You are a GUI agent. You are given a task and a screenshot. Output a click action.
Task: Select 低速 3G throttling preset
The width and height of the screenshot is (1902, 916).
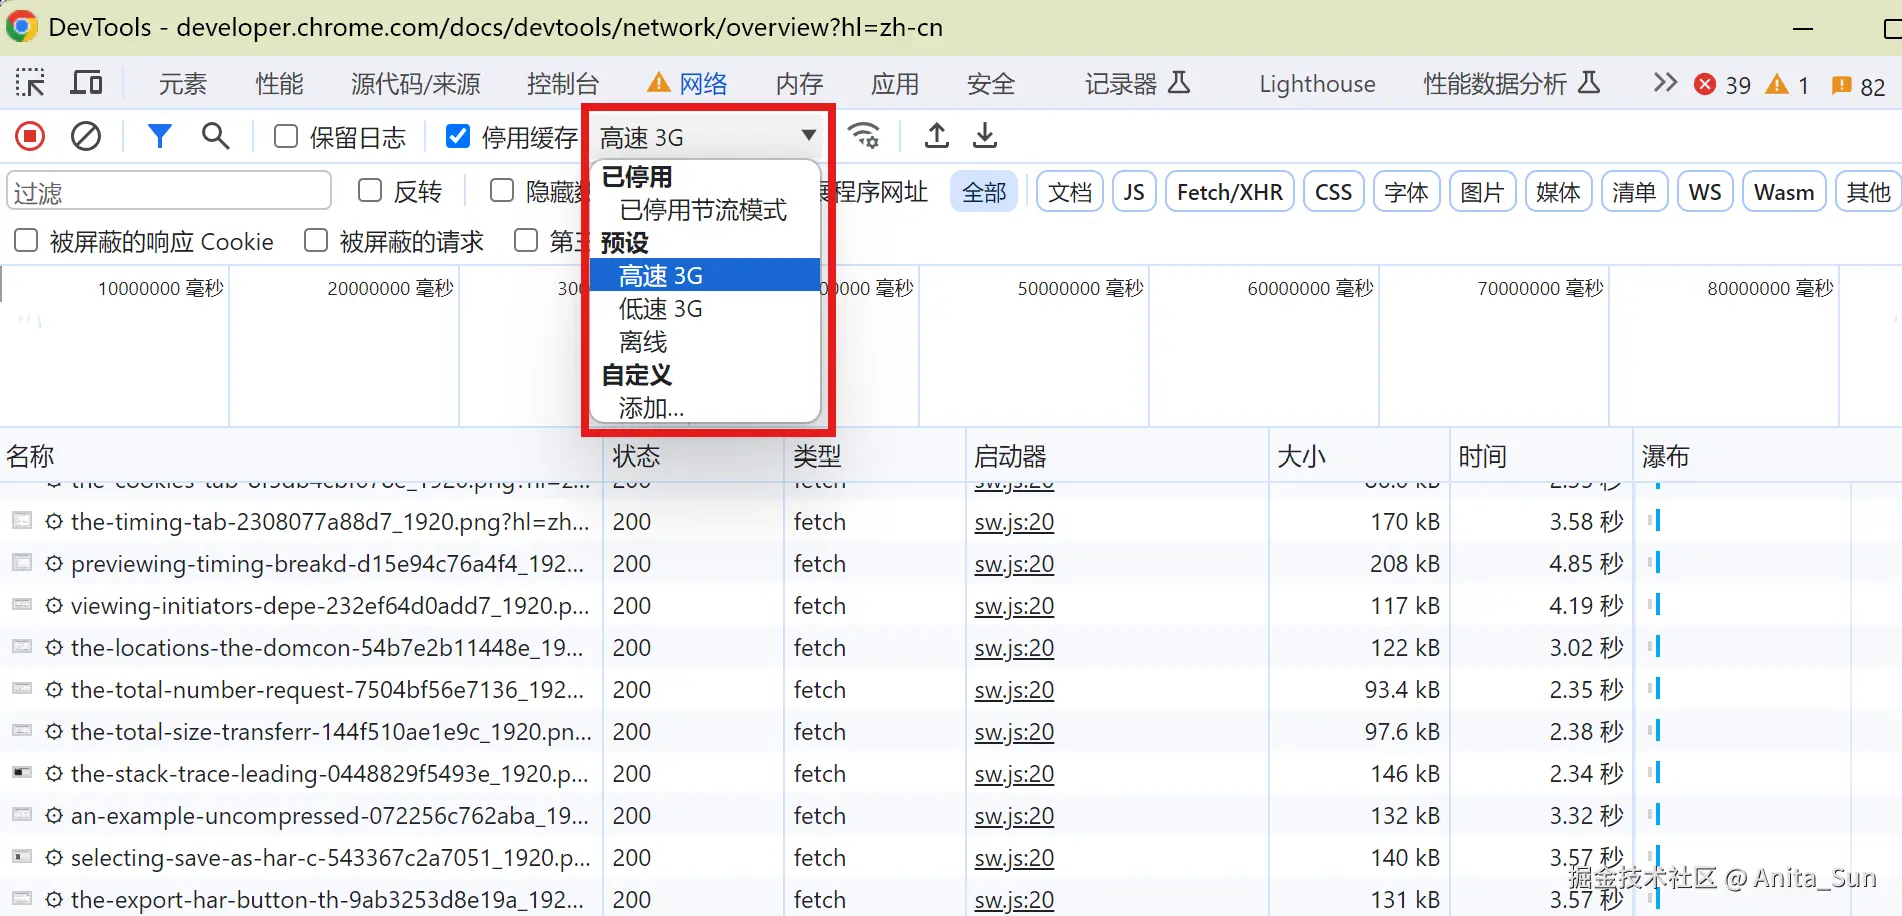[x=704, y=308]
